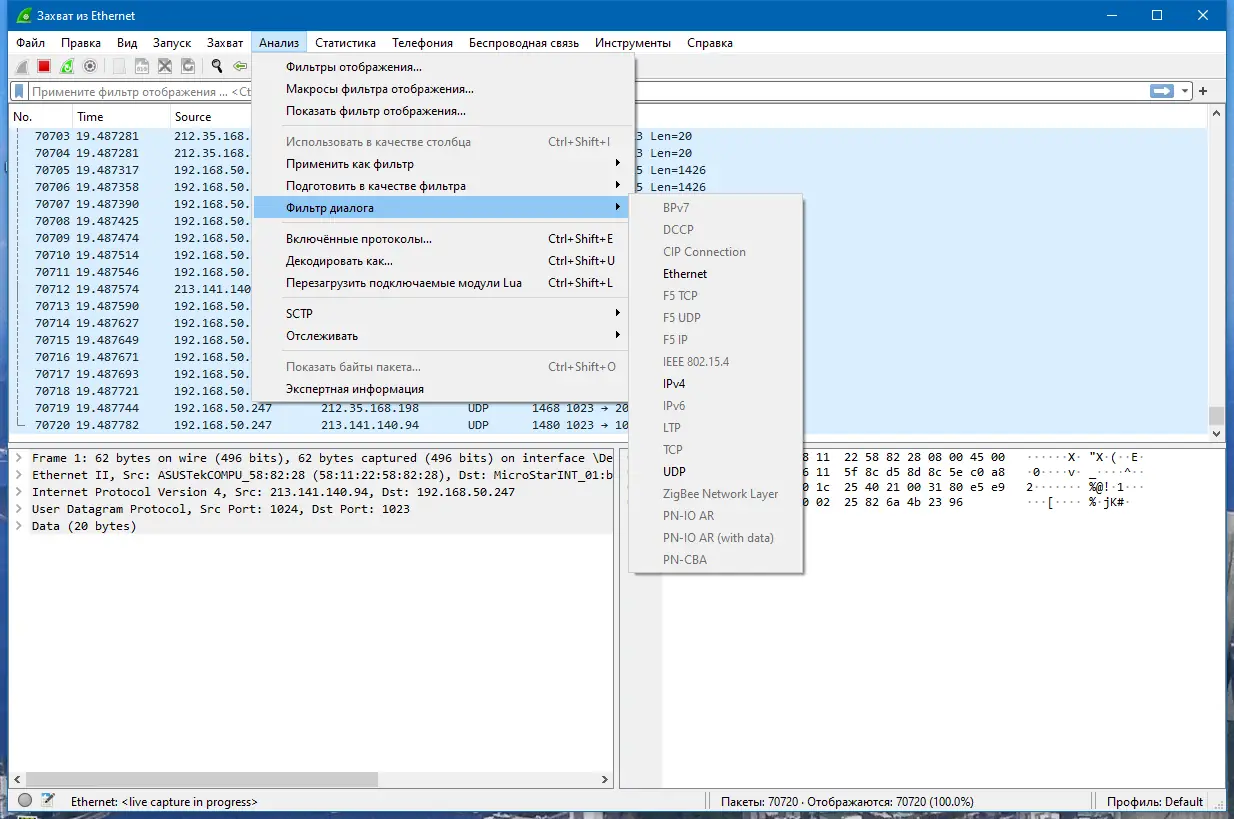This screenshot has width=1234, height=819.
Task: Open the 'Применить как фильтр' submenu
Action: 443,164
